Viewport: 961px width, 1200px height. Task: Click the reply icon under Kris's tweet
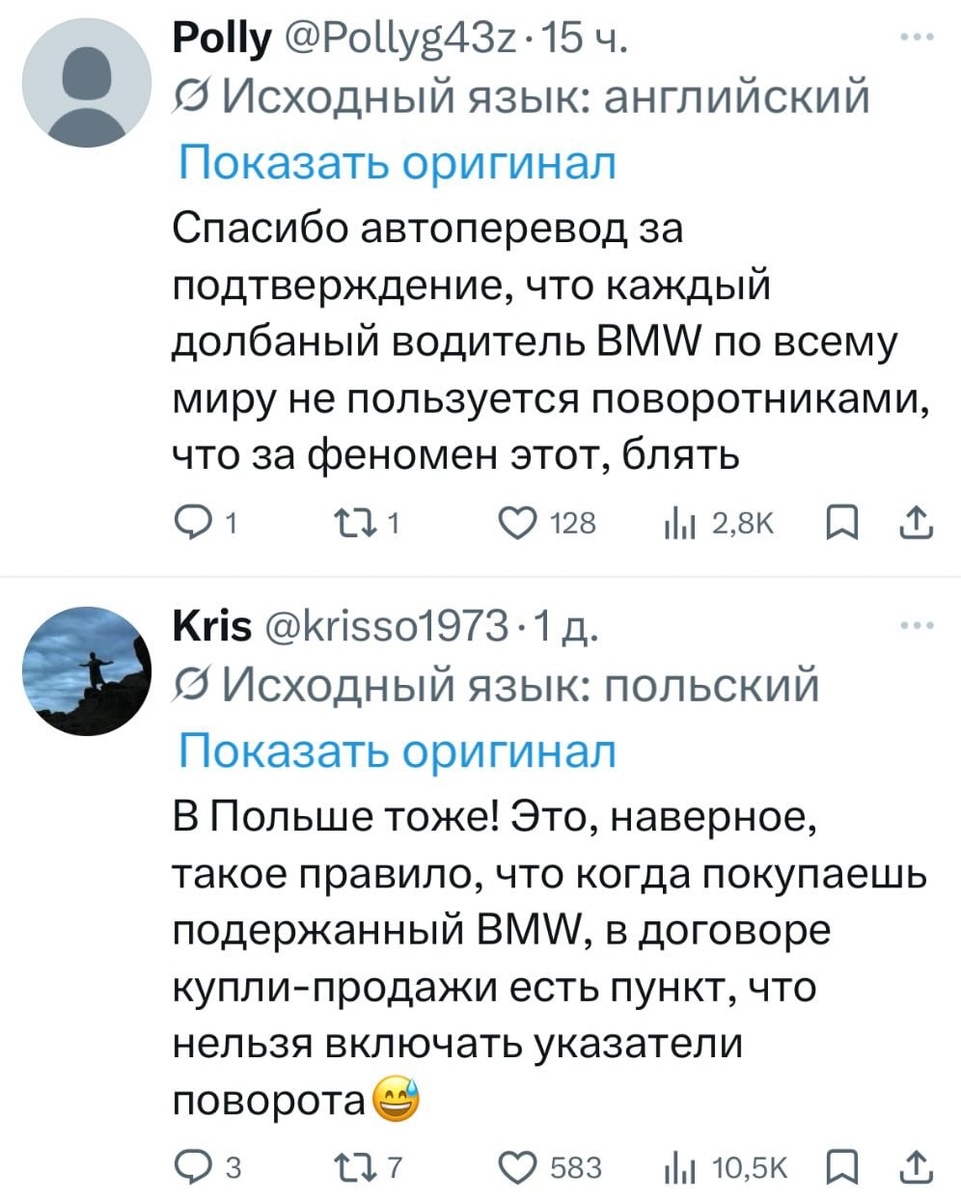[196, 1166]
